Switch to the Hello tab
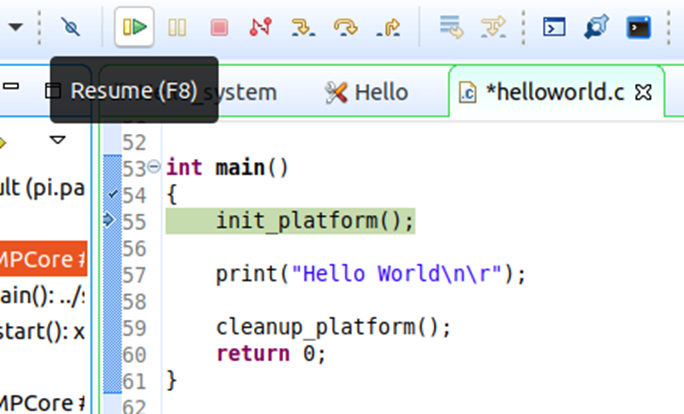Image resolution: width=684 pixels, height=414 pixels. click(x=367, y=93)
